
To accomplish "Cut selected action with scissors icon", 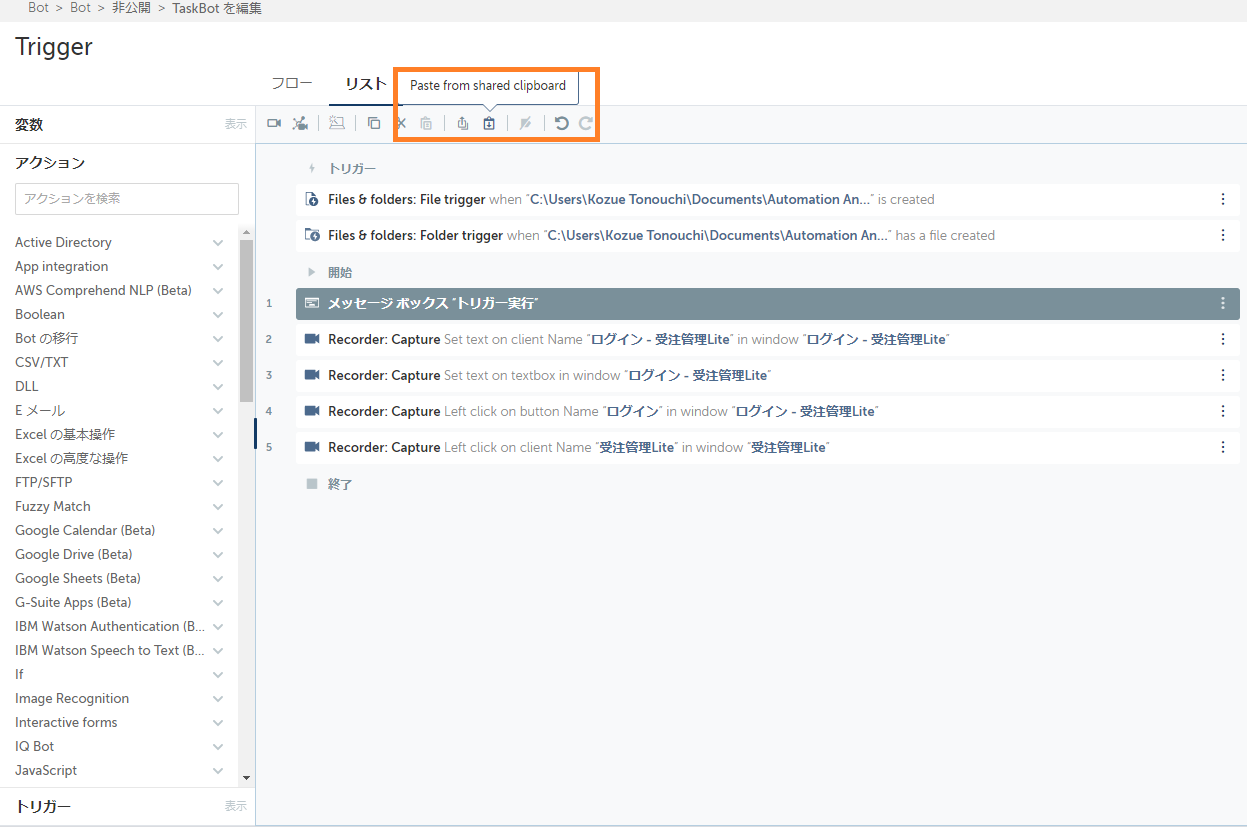I will coord(401,123).
